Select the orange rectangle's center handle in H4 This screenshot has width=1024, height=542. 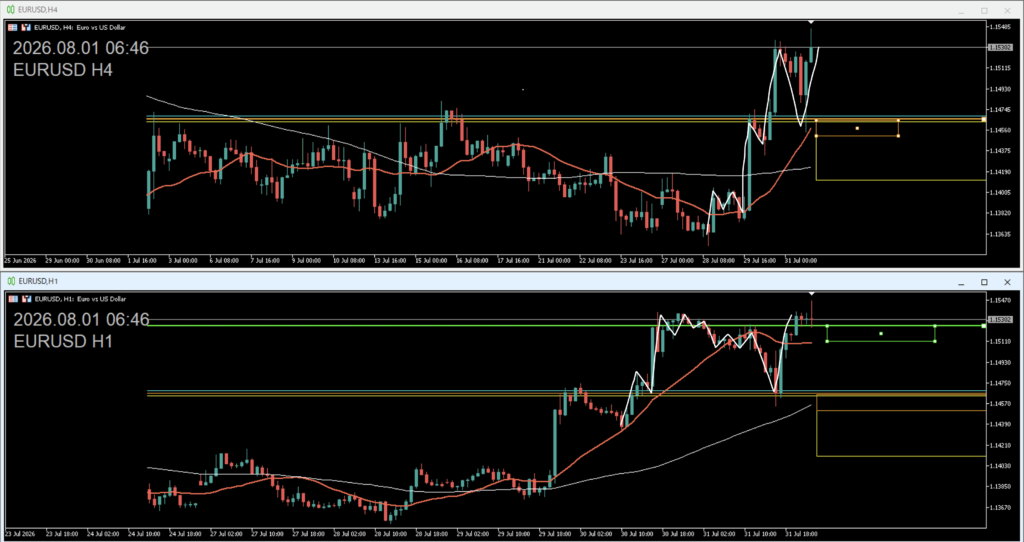857,128
